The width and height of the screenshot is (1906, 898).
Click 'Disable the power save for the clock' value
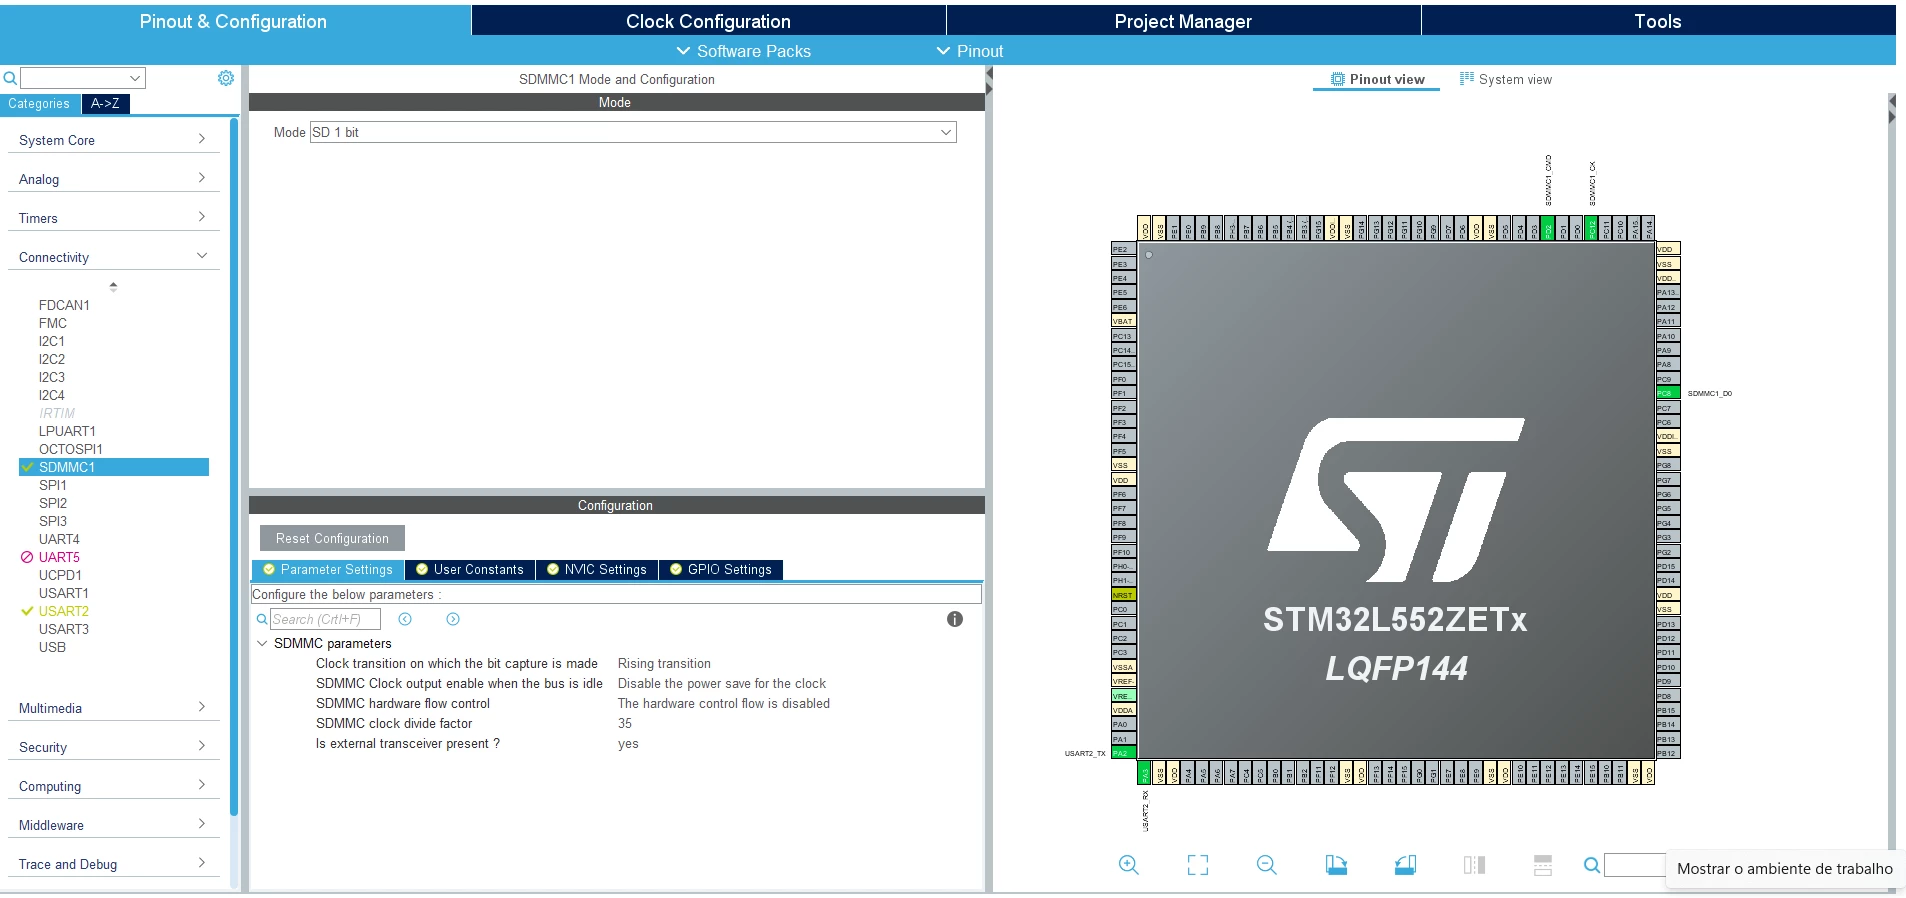tap(722, 683)
